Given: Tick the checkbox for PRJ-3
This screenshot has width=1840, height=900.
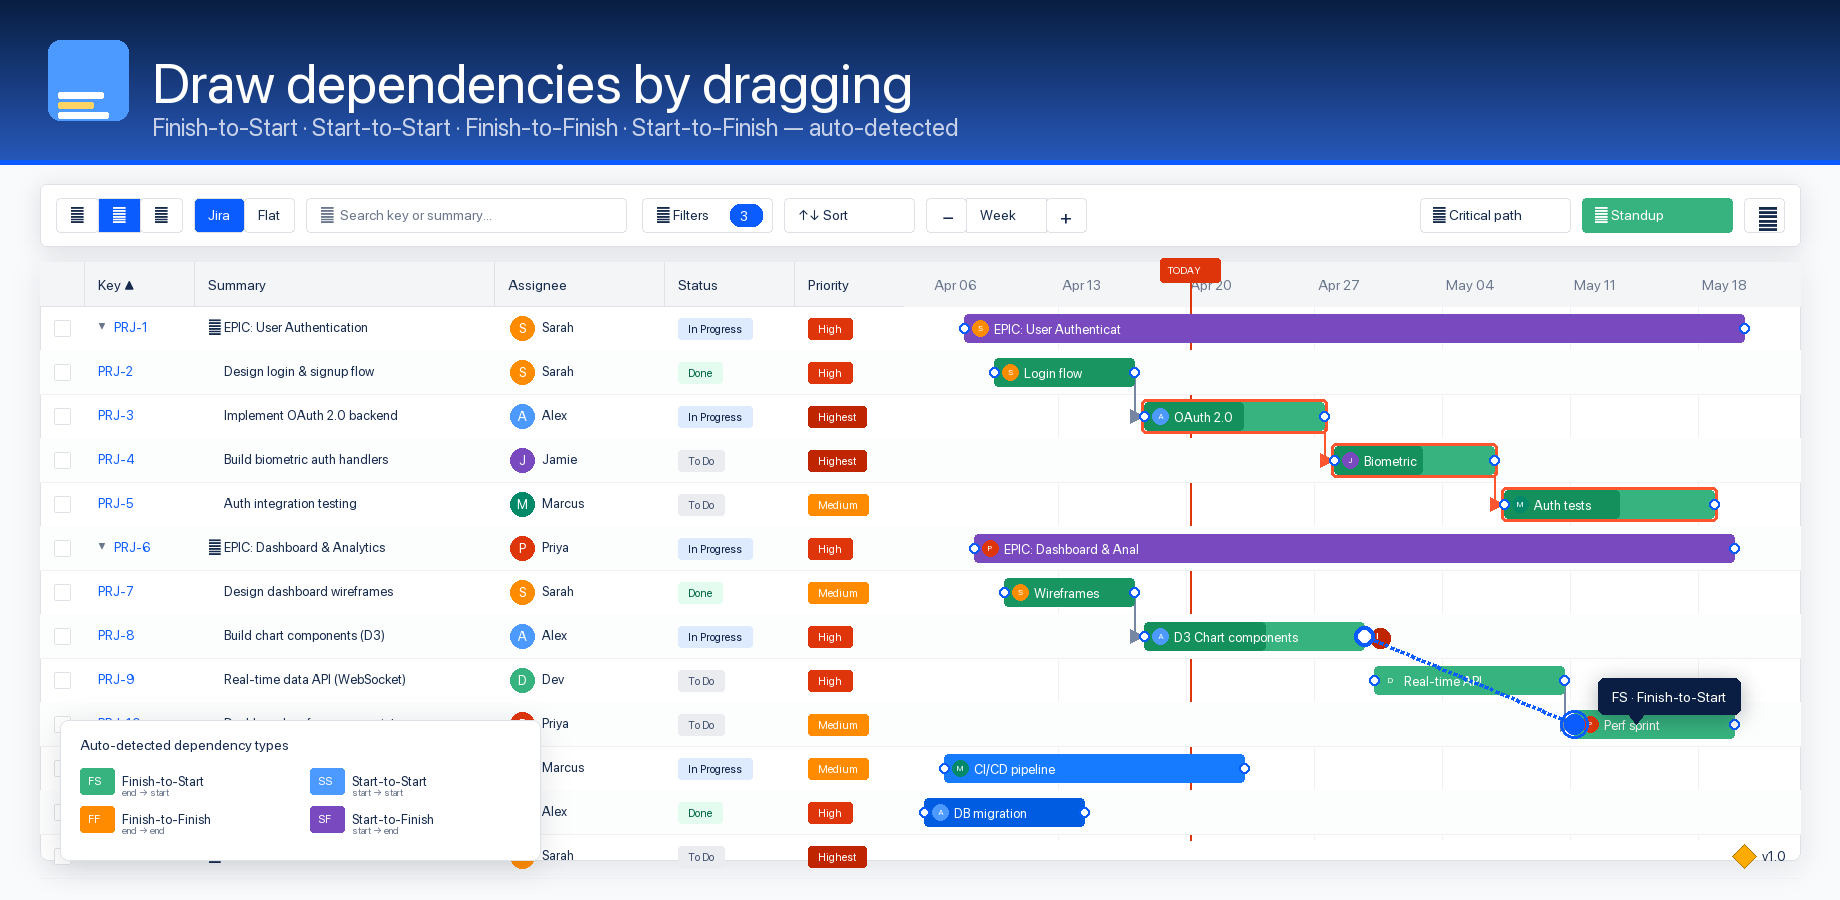Looking at the screenshot, I should (x=63, y=417).
